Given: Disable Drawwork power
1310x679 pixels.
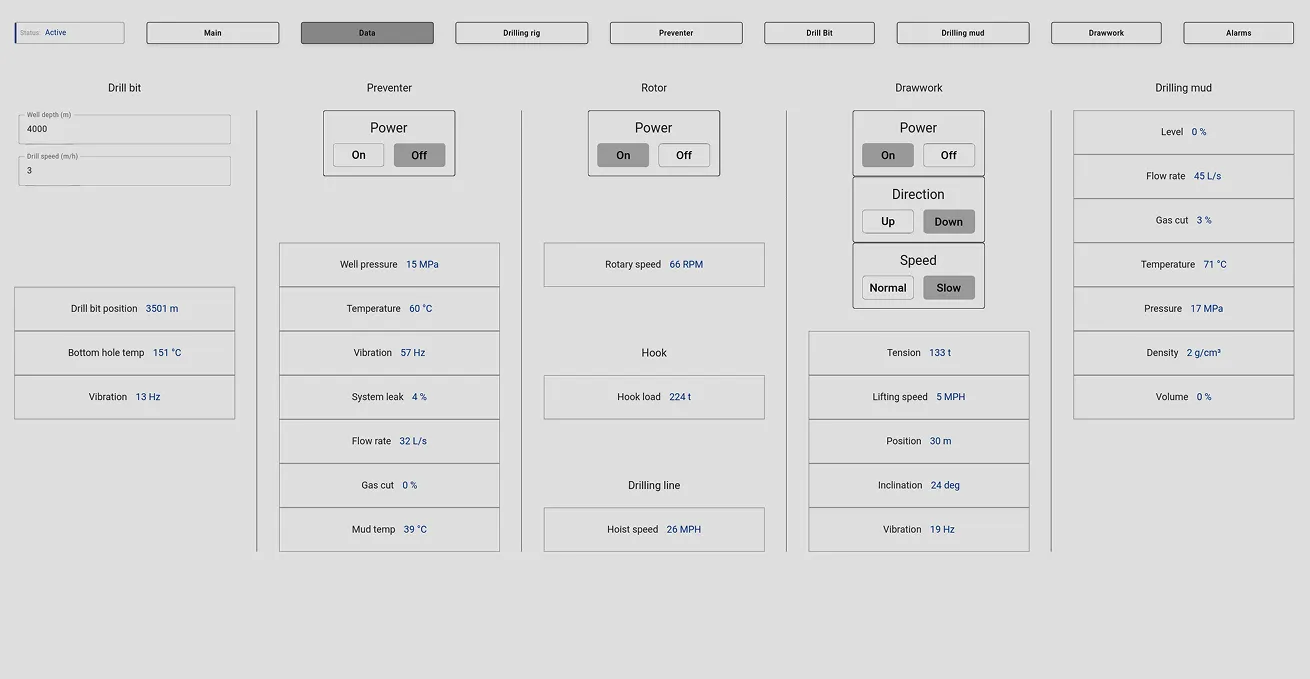Looking at the screenshot, I should 948,155.
